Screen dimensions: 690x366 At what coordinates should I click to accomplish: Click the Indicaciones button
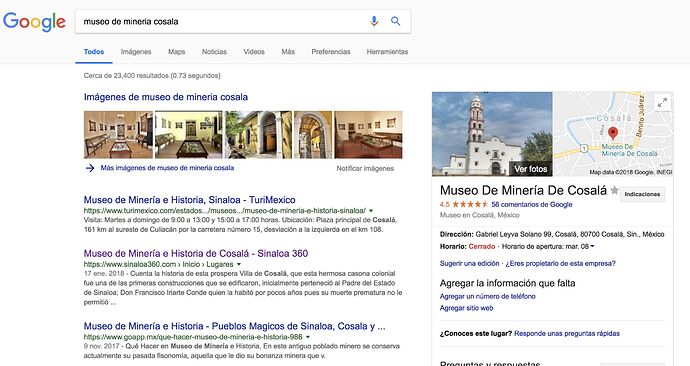coord(642,194)
